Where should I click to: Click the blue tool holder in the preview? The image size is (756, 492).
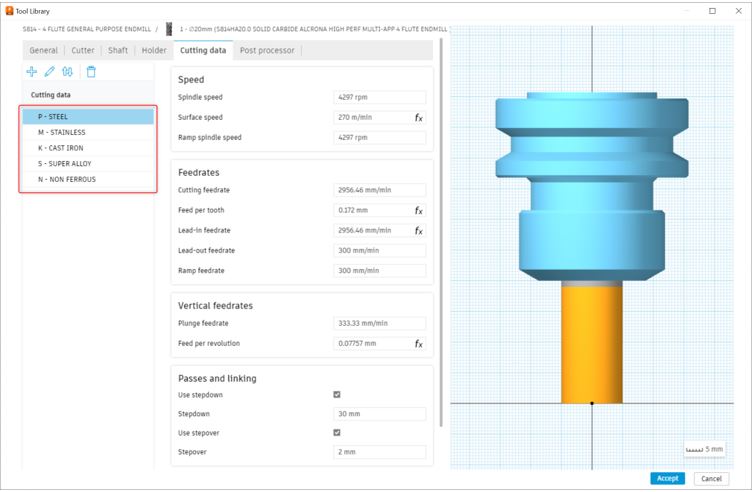[x=592, y=186]
